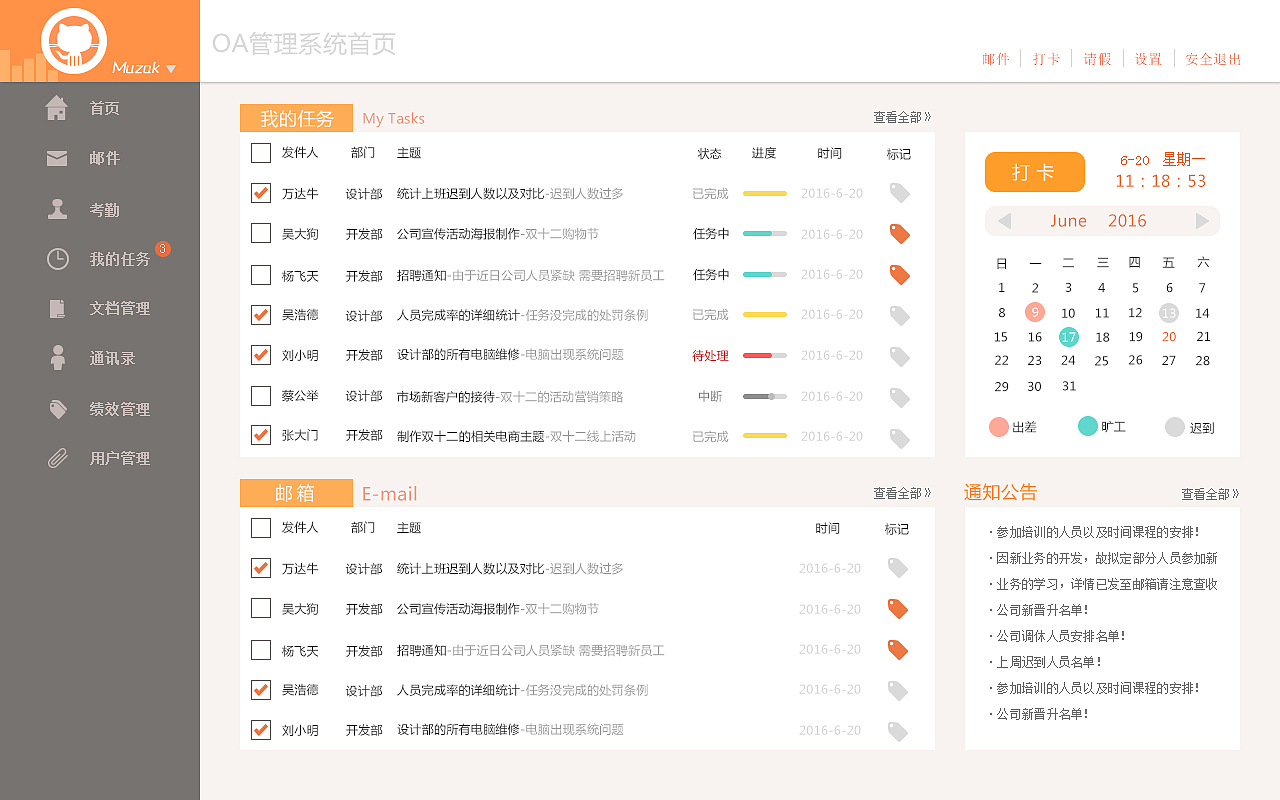Image resolution: width=1280 pixels, height=800 pixels.
Task: Check 蔡公举 task checkbox
Action: [x=261, y=396]
